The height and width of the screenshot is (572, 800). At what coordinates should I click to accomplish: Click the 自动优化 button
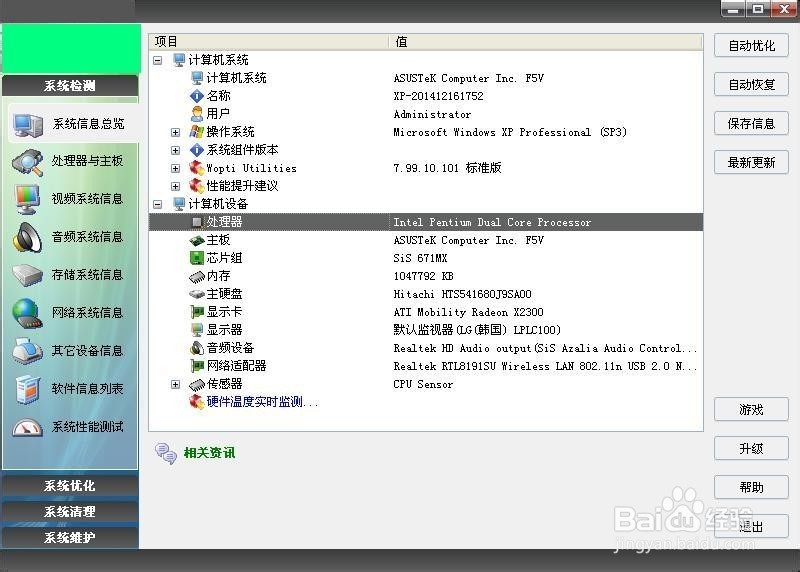752,45
